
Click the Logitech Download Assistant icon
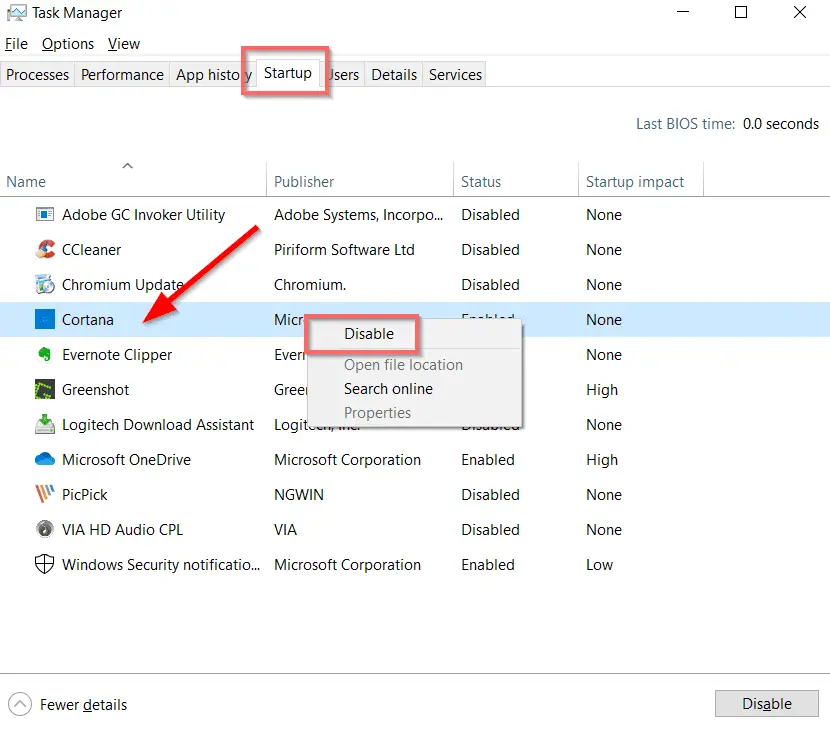pos(44,424)
